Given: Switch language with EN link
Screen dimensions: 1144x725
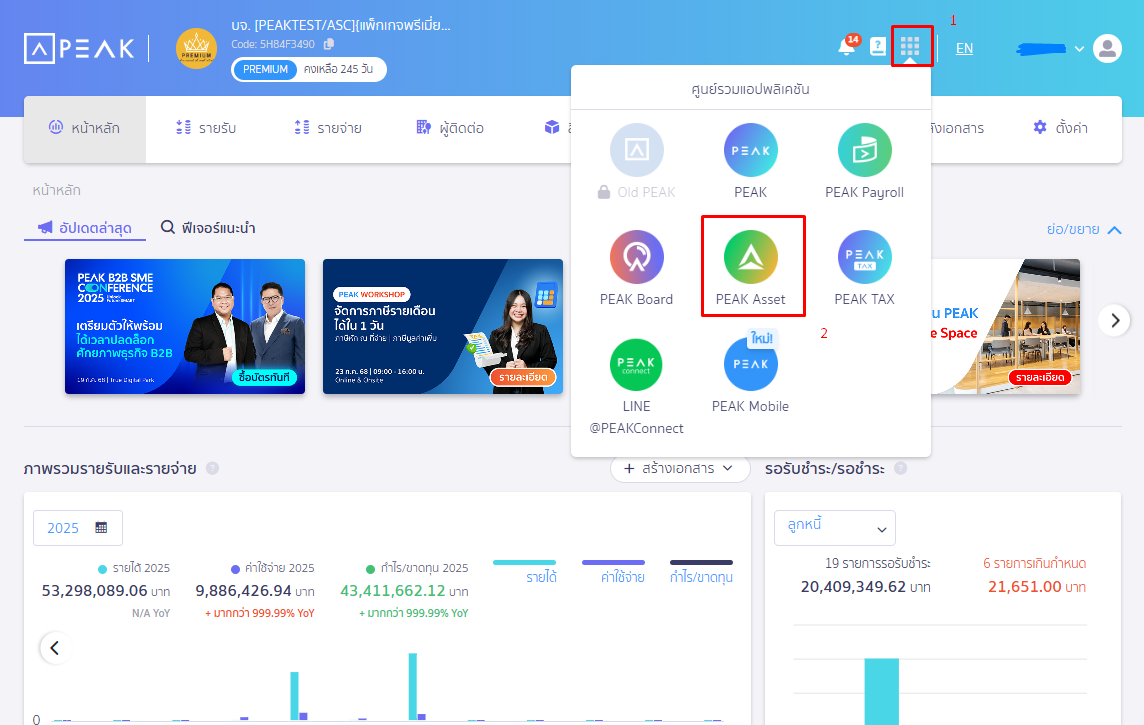Looking at the screenshot, I should click(964, 48).
